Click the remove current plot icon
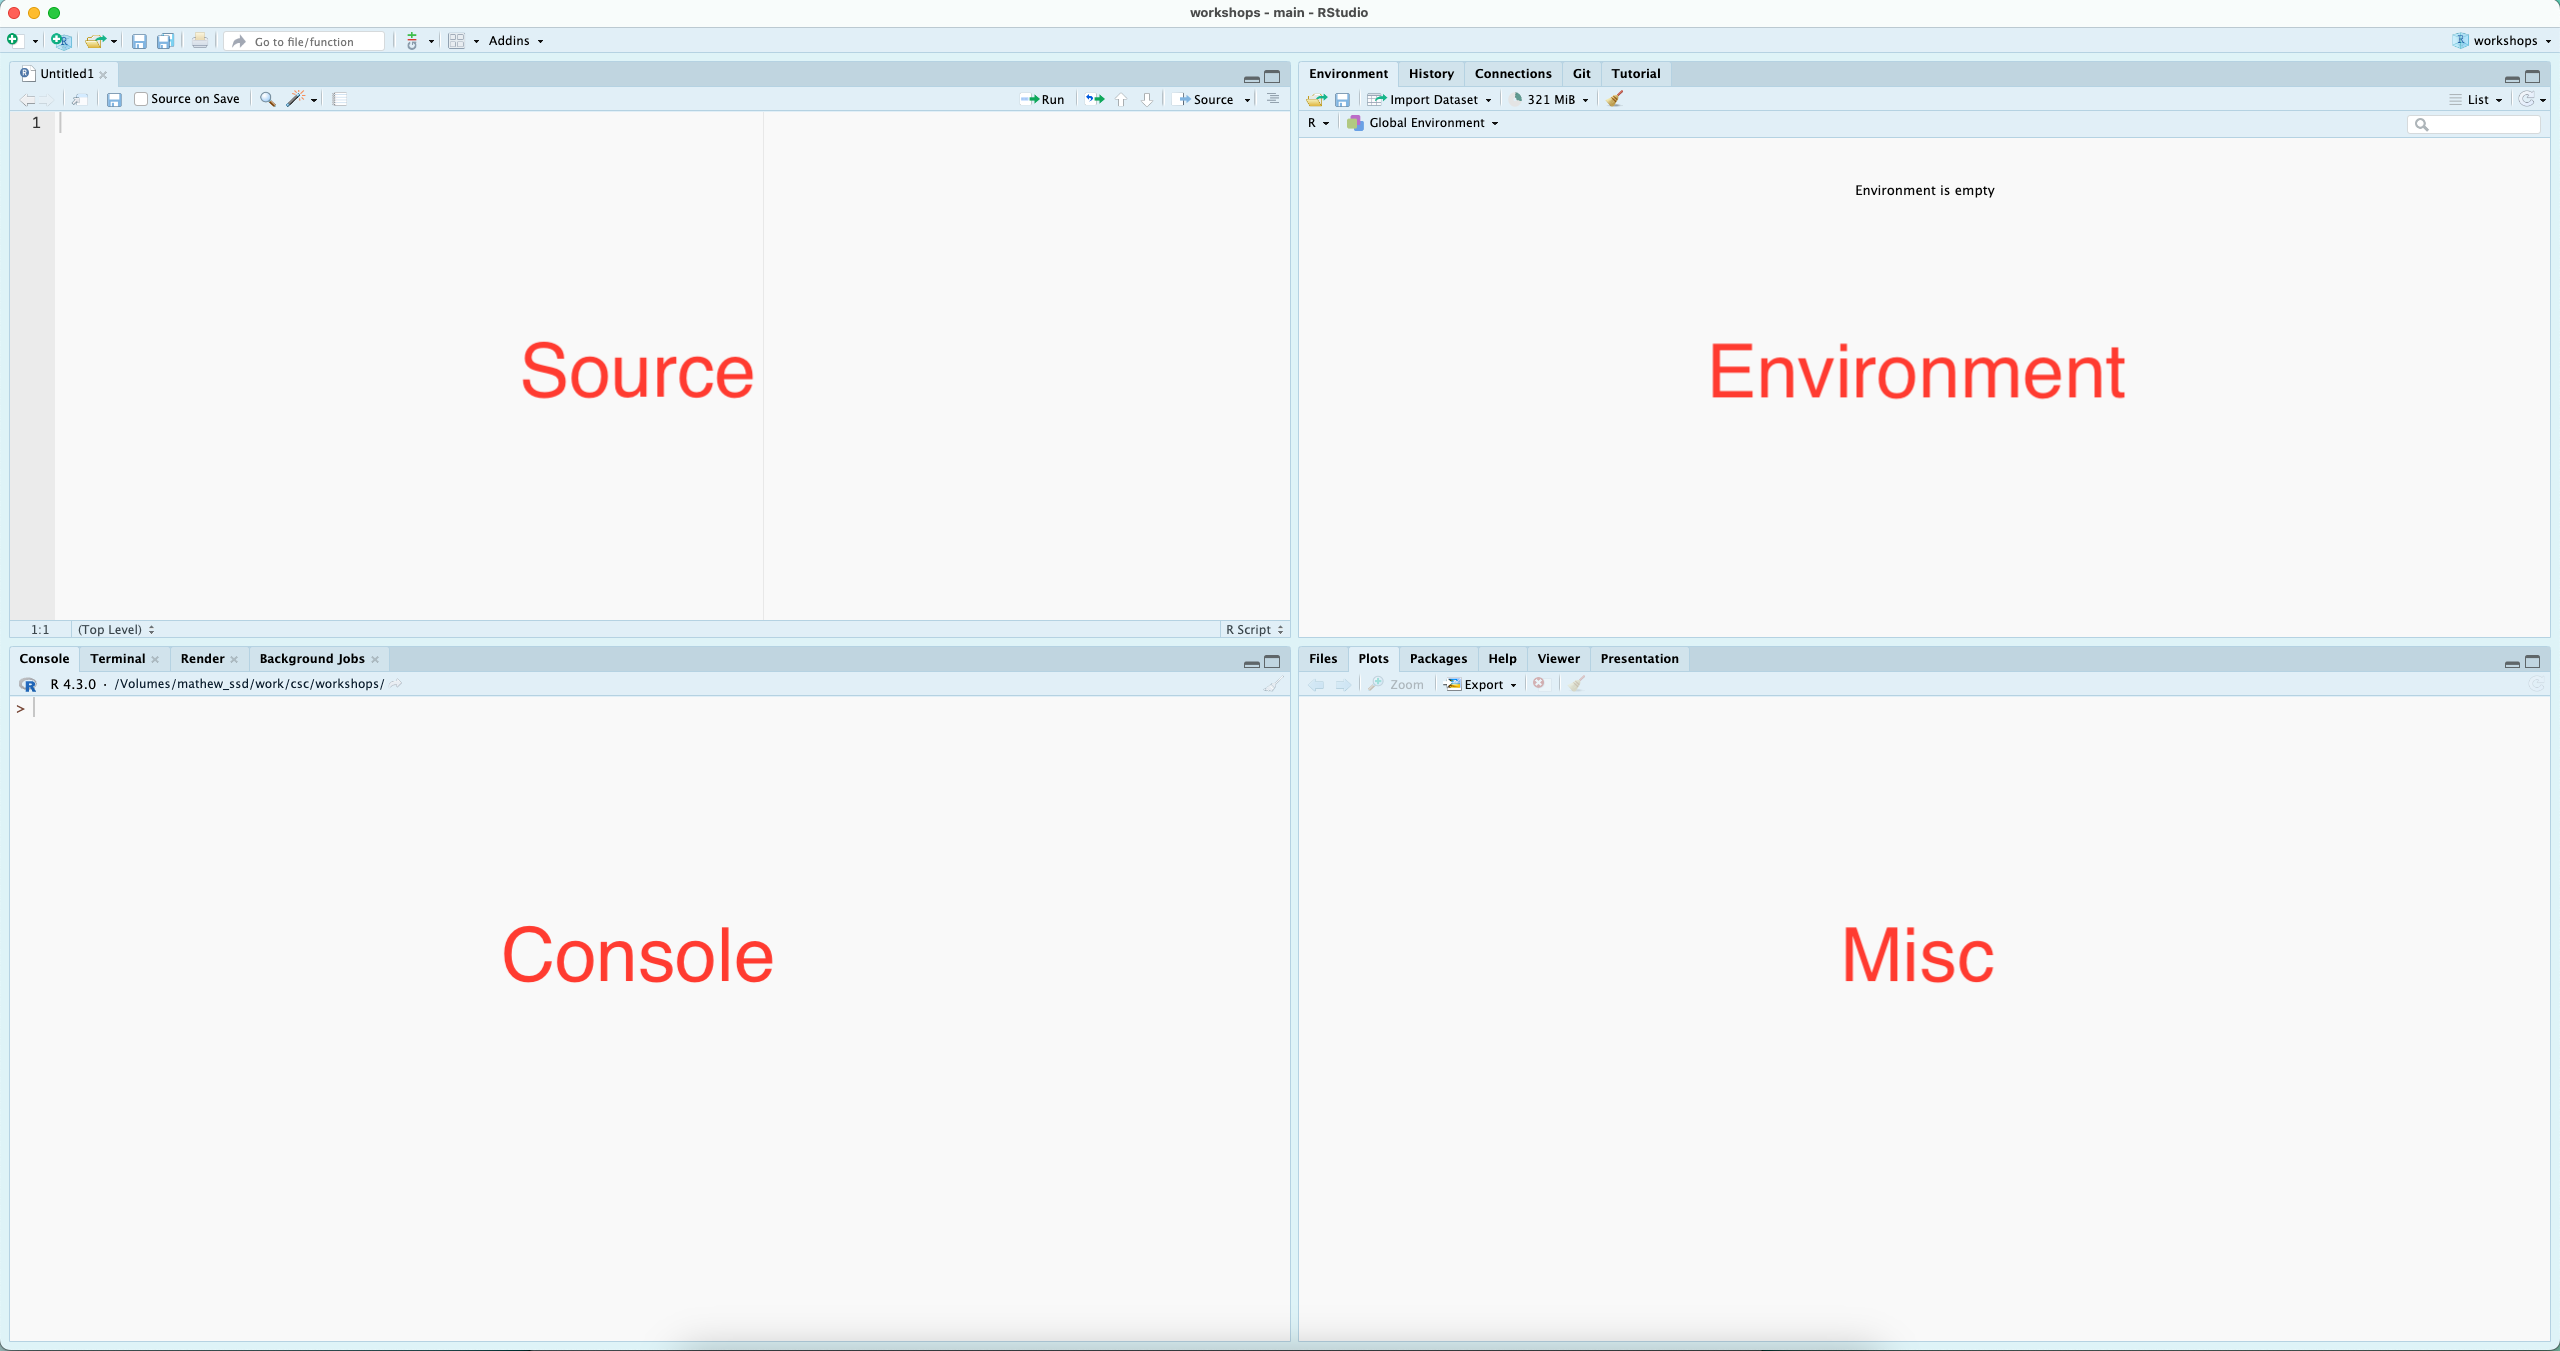 1539,684
